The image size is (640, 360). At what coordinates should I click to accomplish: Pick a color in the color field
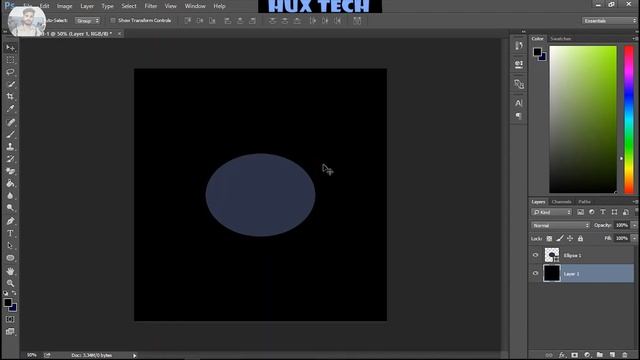[x=583, y=119]
